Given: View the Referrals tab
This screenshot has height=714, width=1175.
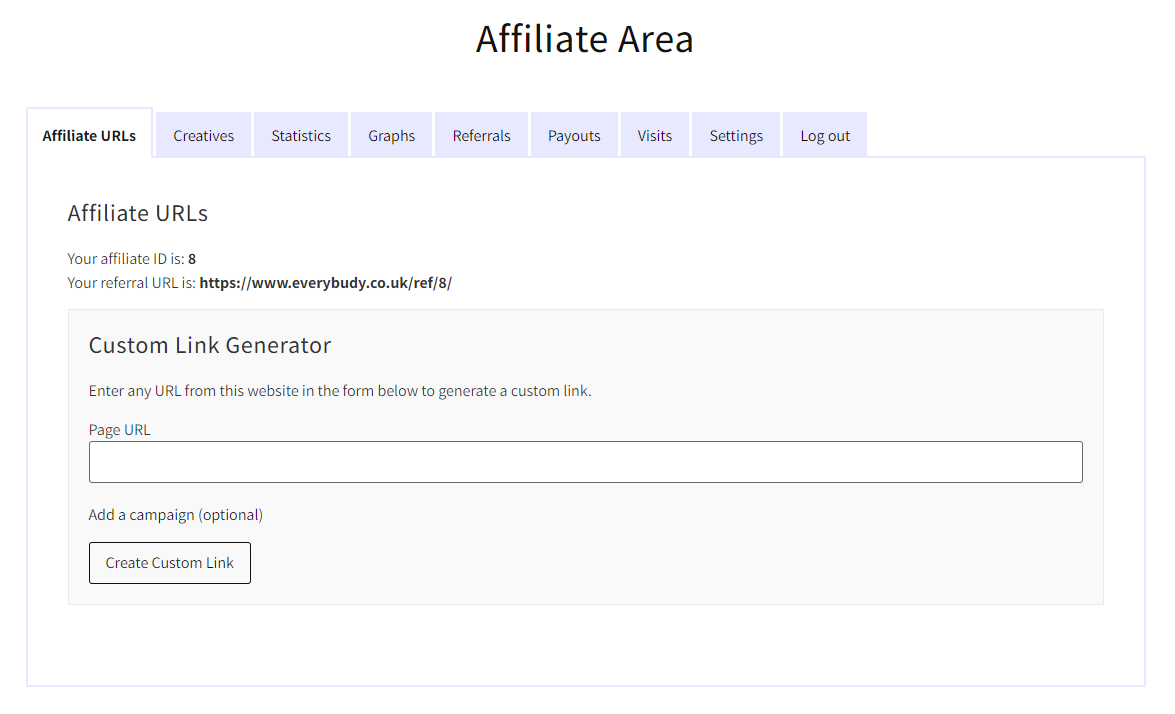Looking at the screenshot, I should point(481,136).
